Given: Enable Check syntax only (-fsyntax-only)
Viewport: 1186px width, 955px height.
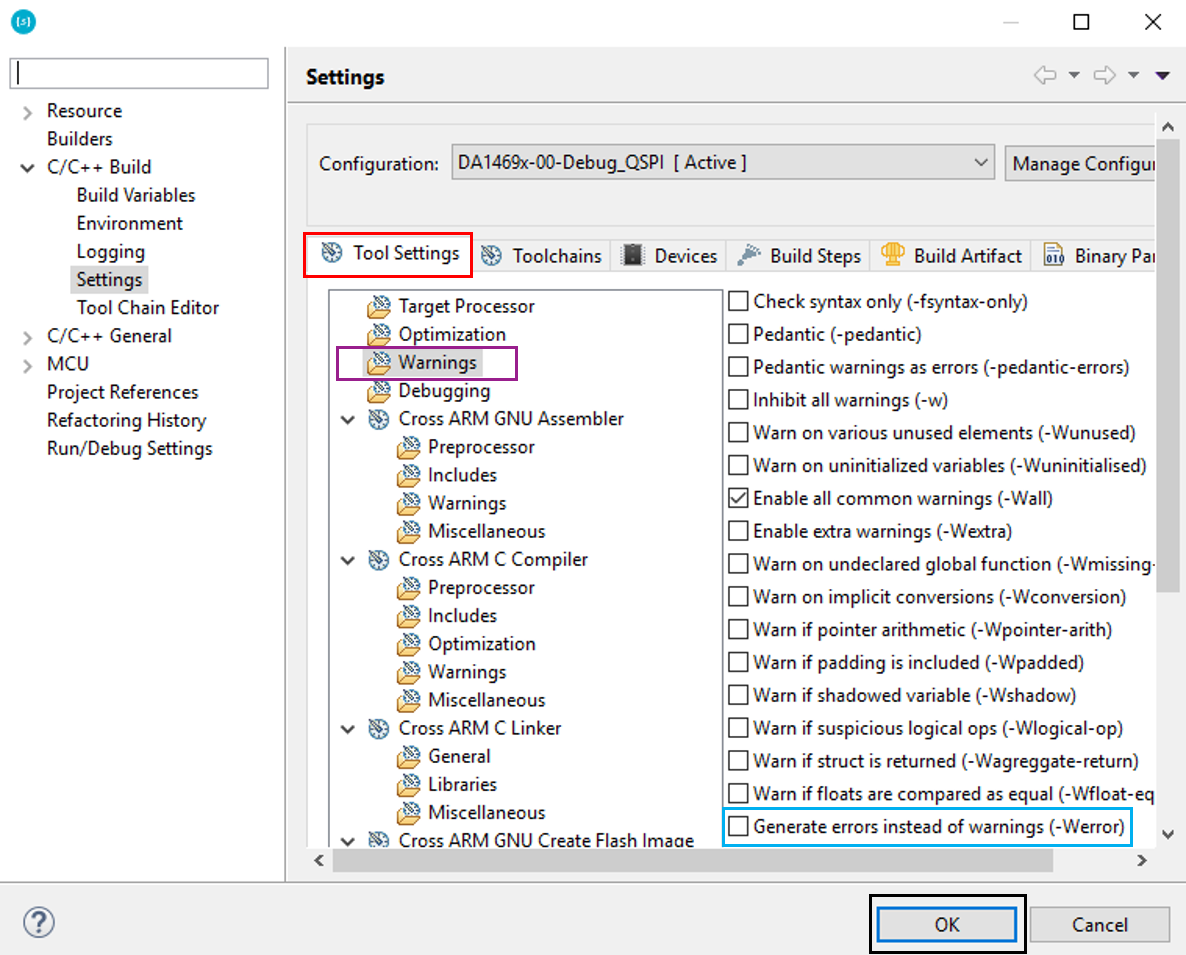Looking at the screenshot, I should click(x=738, y=301).
